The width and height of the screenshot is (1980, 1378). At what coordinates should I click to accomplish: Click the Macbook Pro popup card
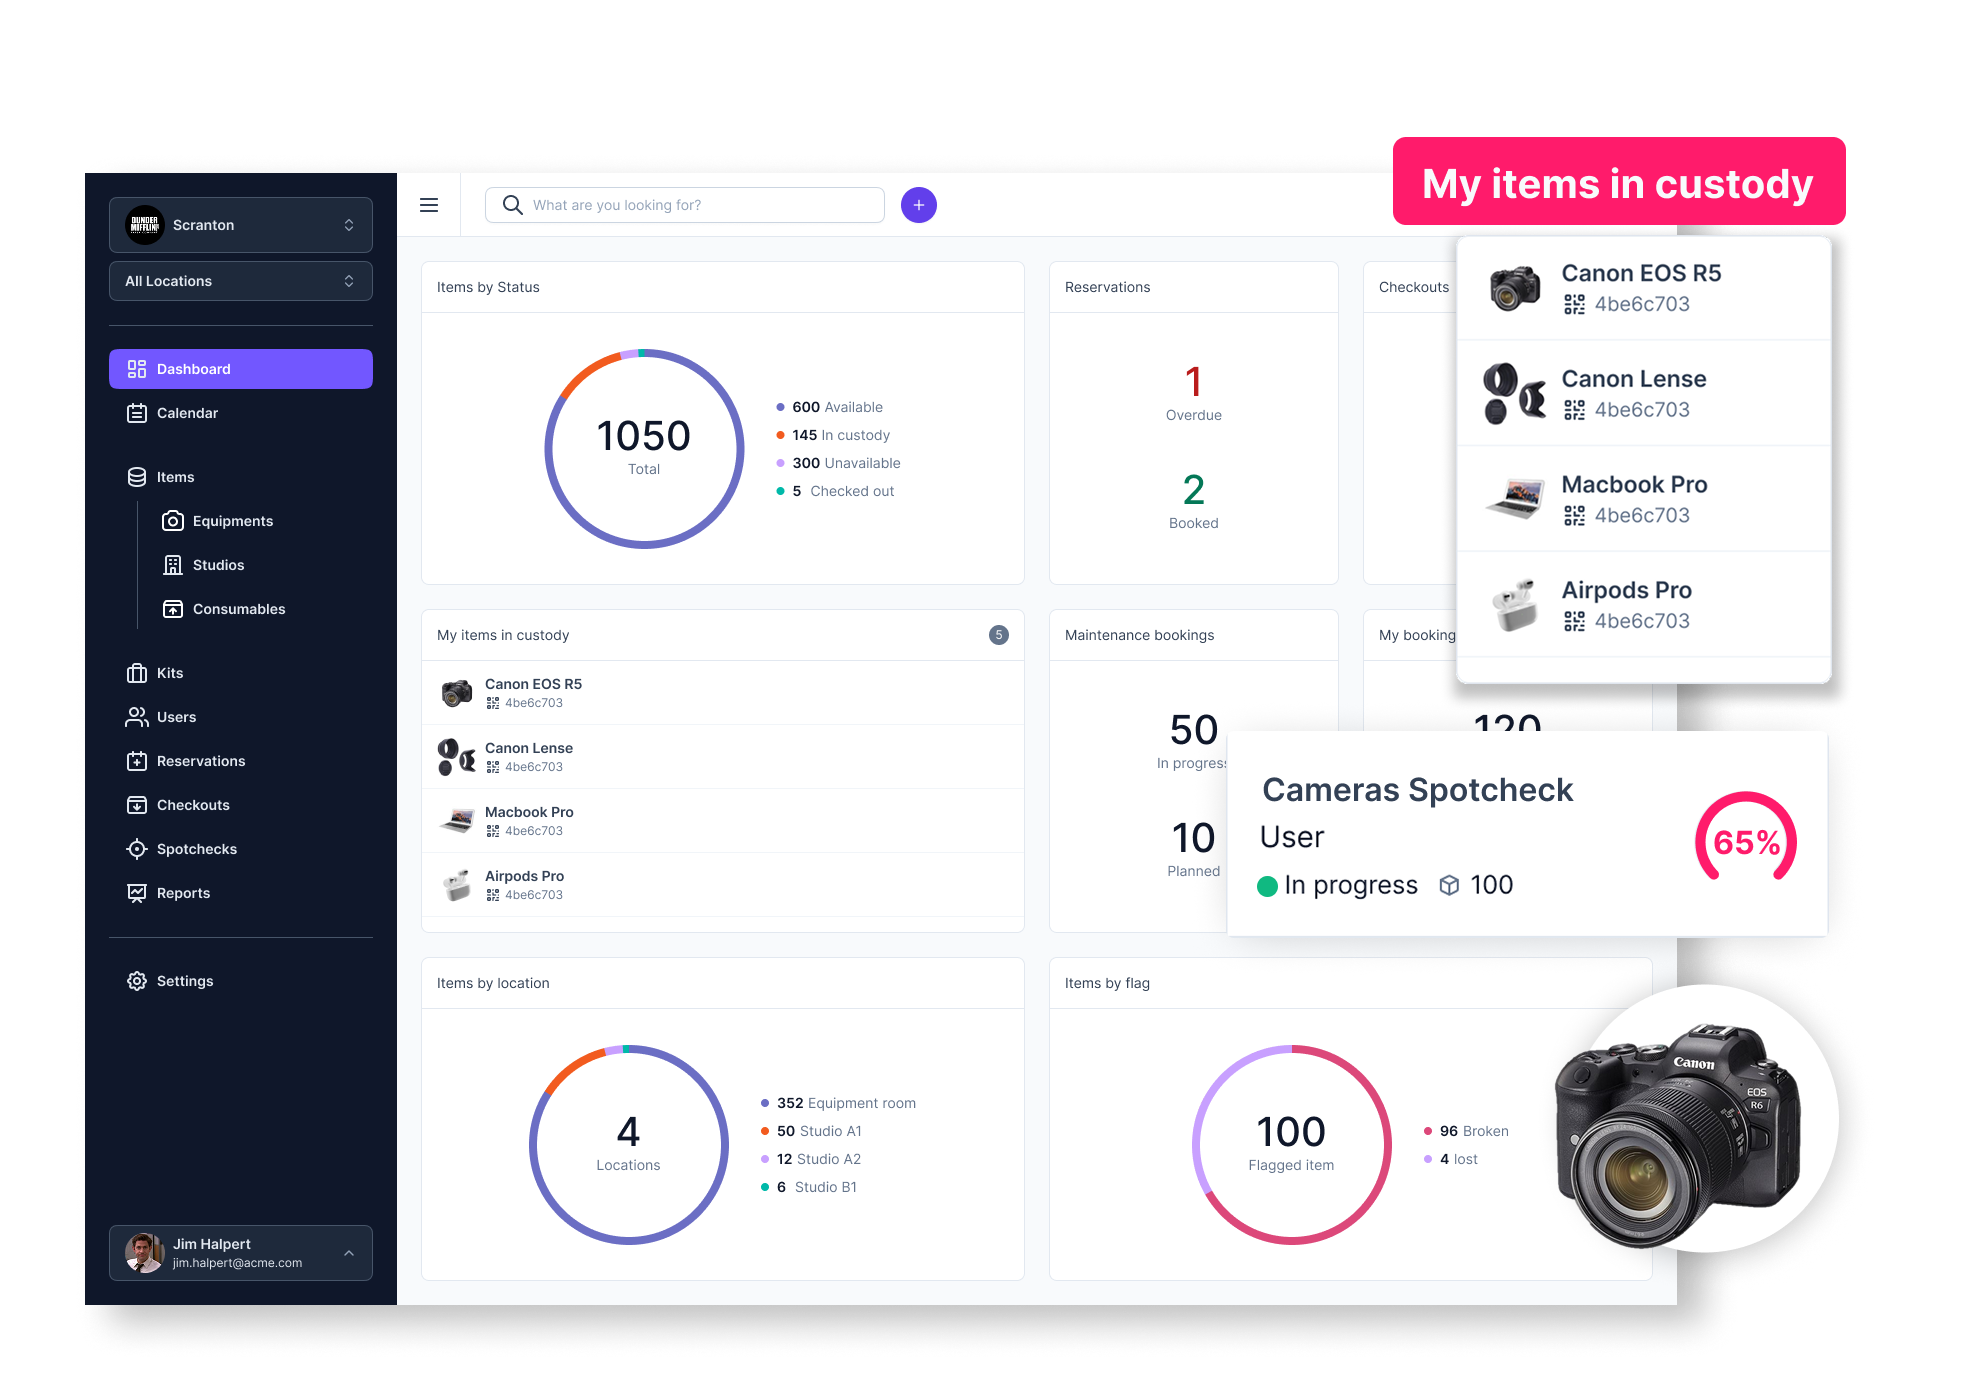coord(1644,499)
